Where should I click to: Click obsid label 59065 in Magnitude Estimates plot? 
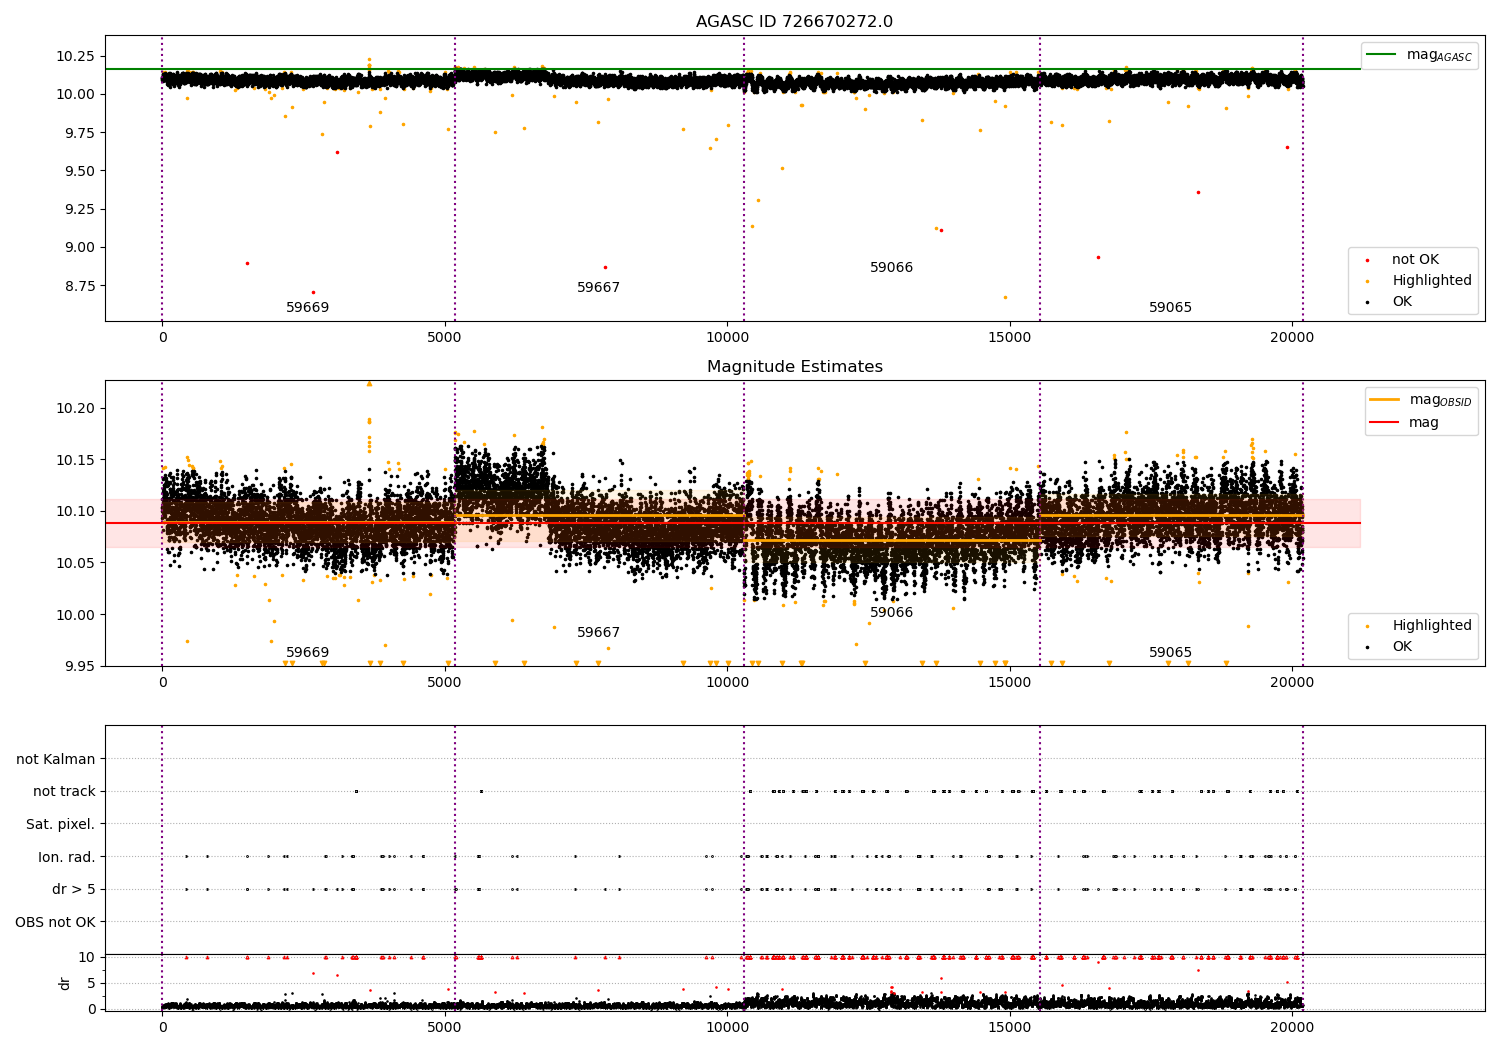tap(1170, 653)
